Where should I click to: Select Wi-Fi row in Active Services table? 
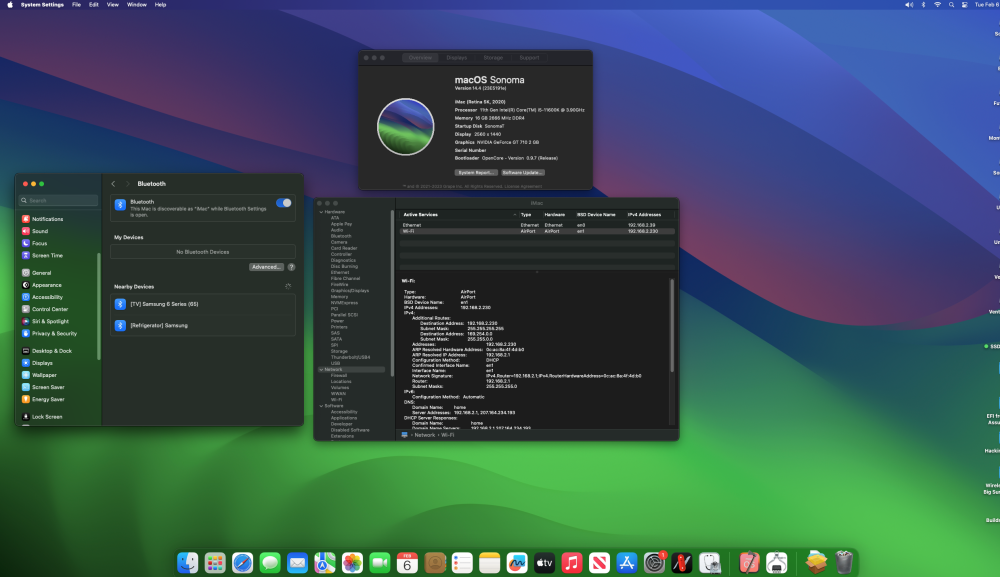537,231
